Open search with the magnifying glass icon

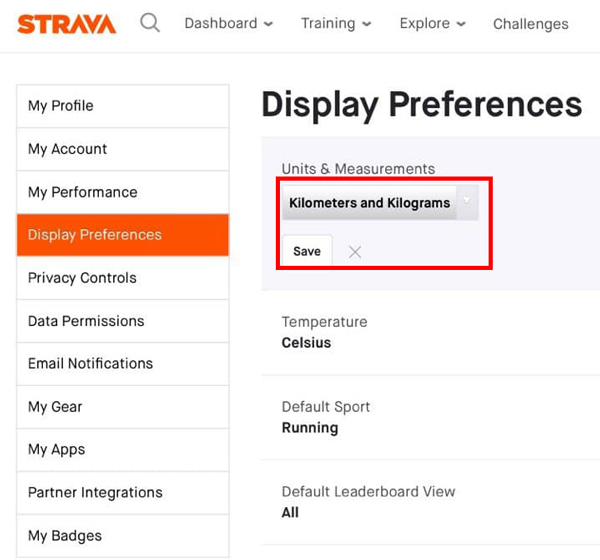coord(150,22)
